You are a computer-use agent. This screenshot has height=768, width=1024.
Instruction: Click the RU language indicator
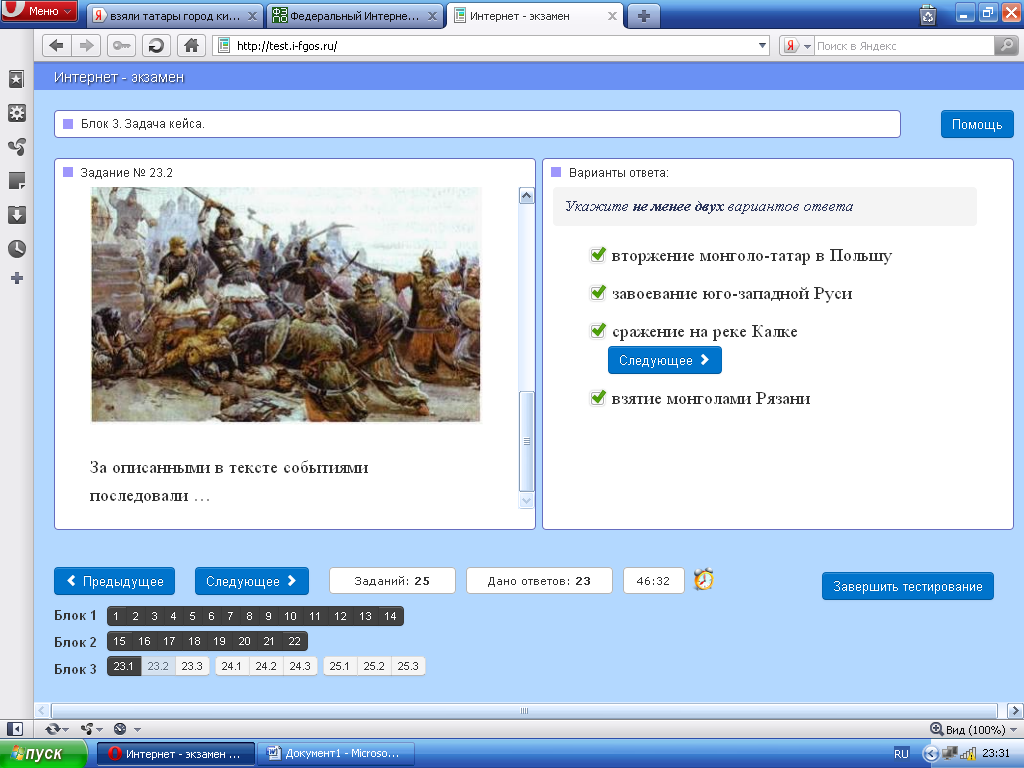pyautogui.click(x=901, y=754)
